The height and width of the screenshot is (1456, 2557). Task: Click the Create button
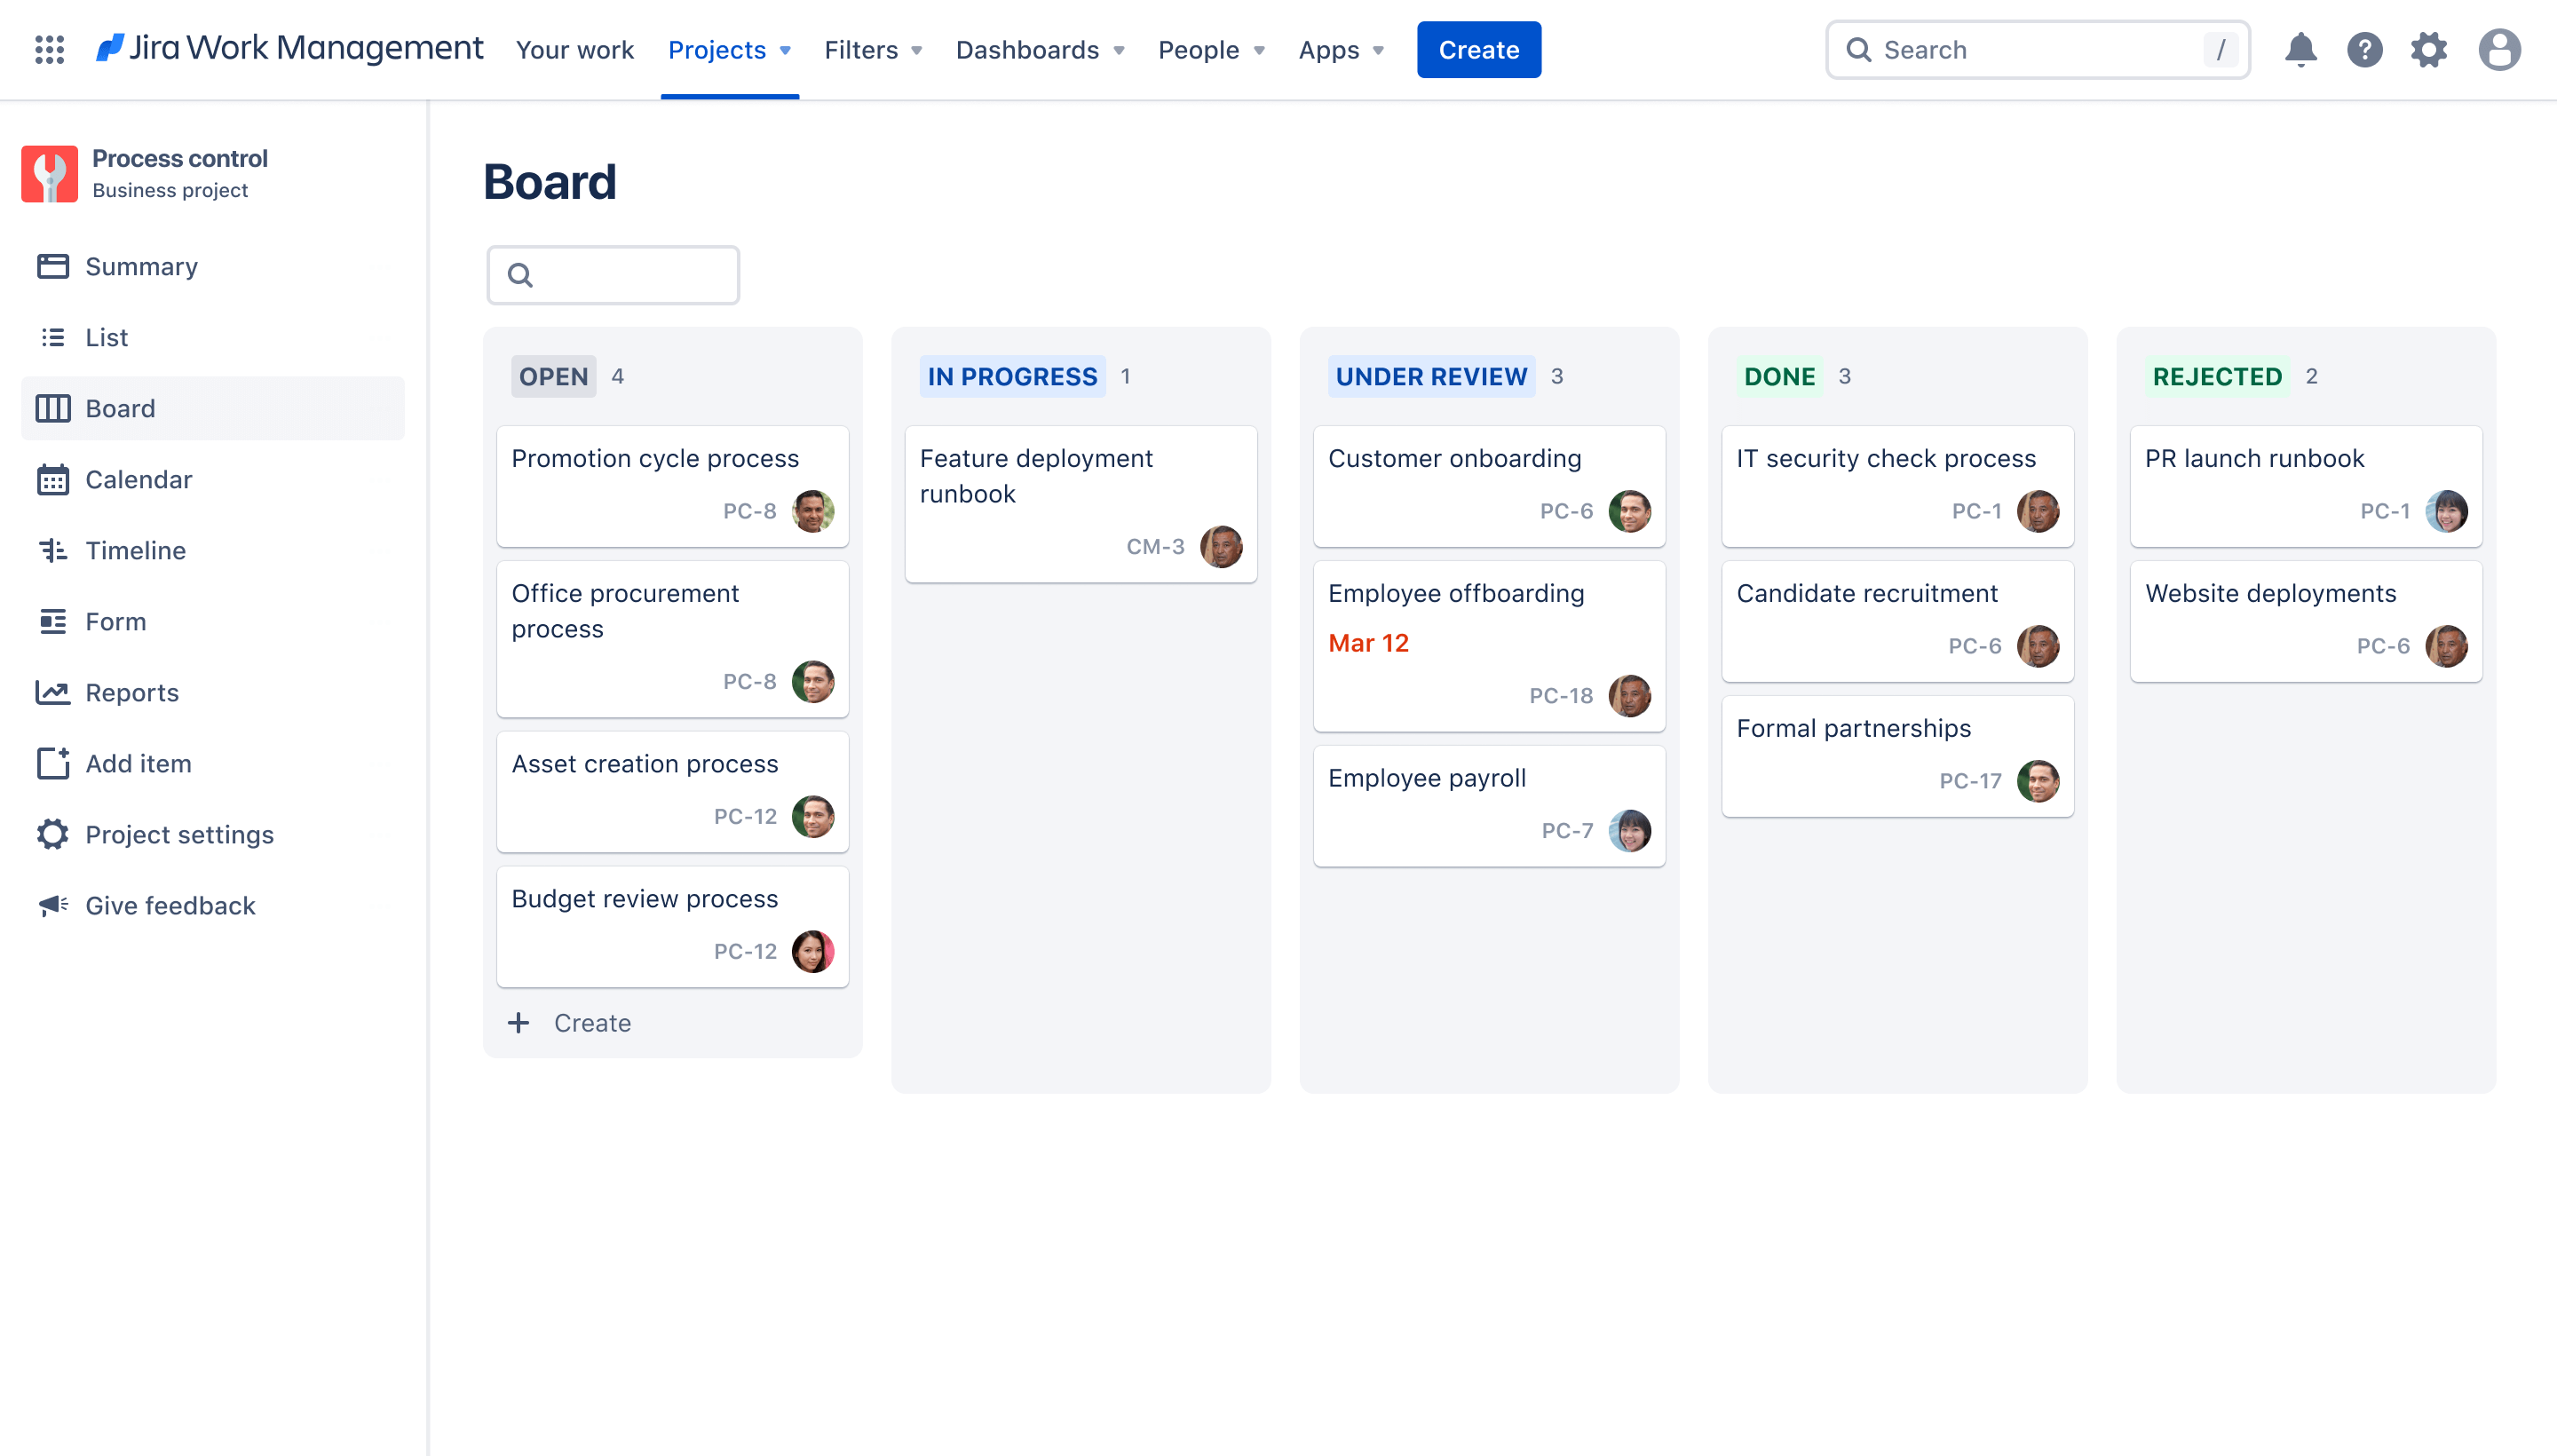[x=1478, y=49]
